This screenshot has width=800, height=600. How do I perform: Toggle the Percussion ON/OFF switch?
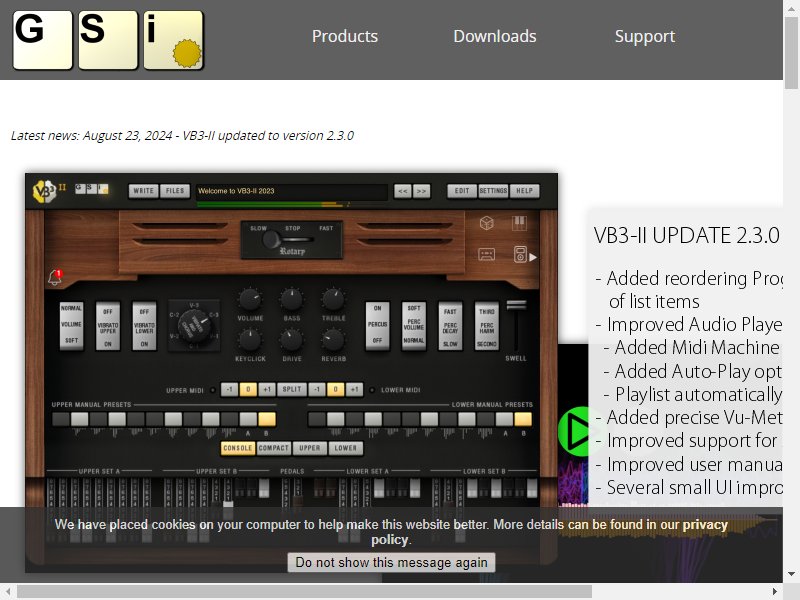(x=378, y=325)
